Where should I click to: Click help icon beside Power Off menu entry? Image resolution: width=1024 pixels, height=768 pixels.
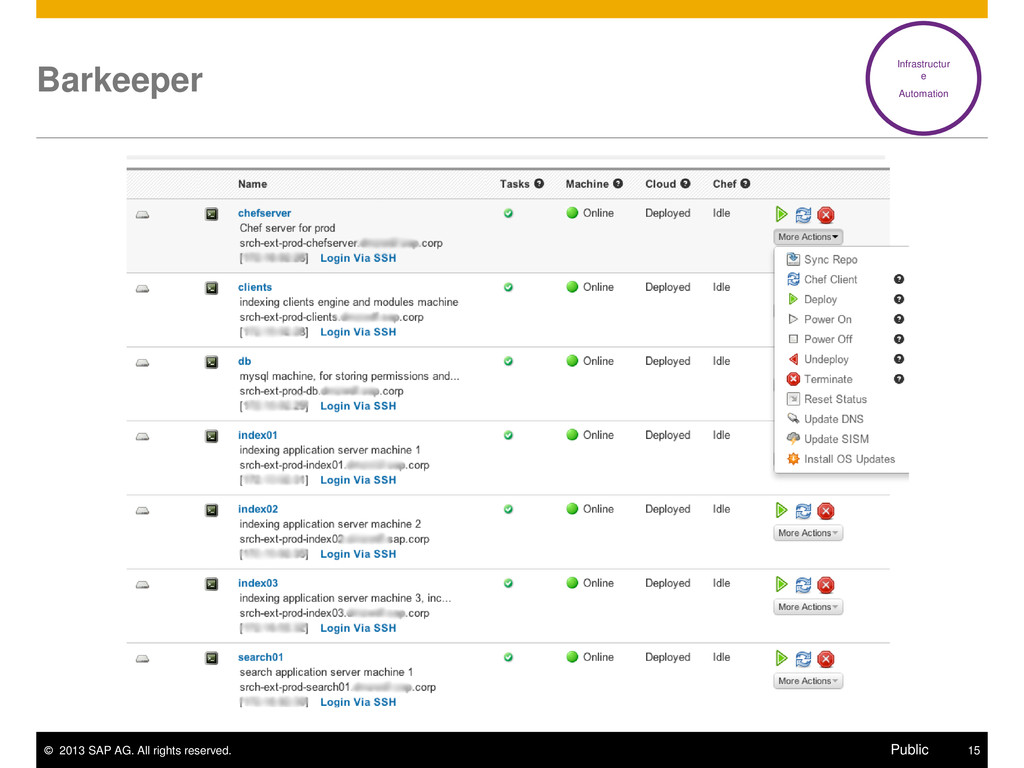[x=899, y=339]
